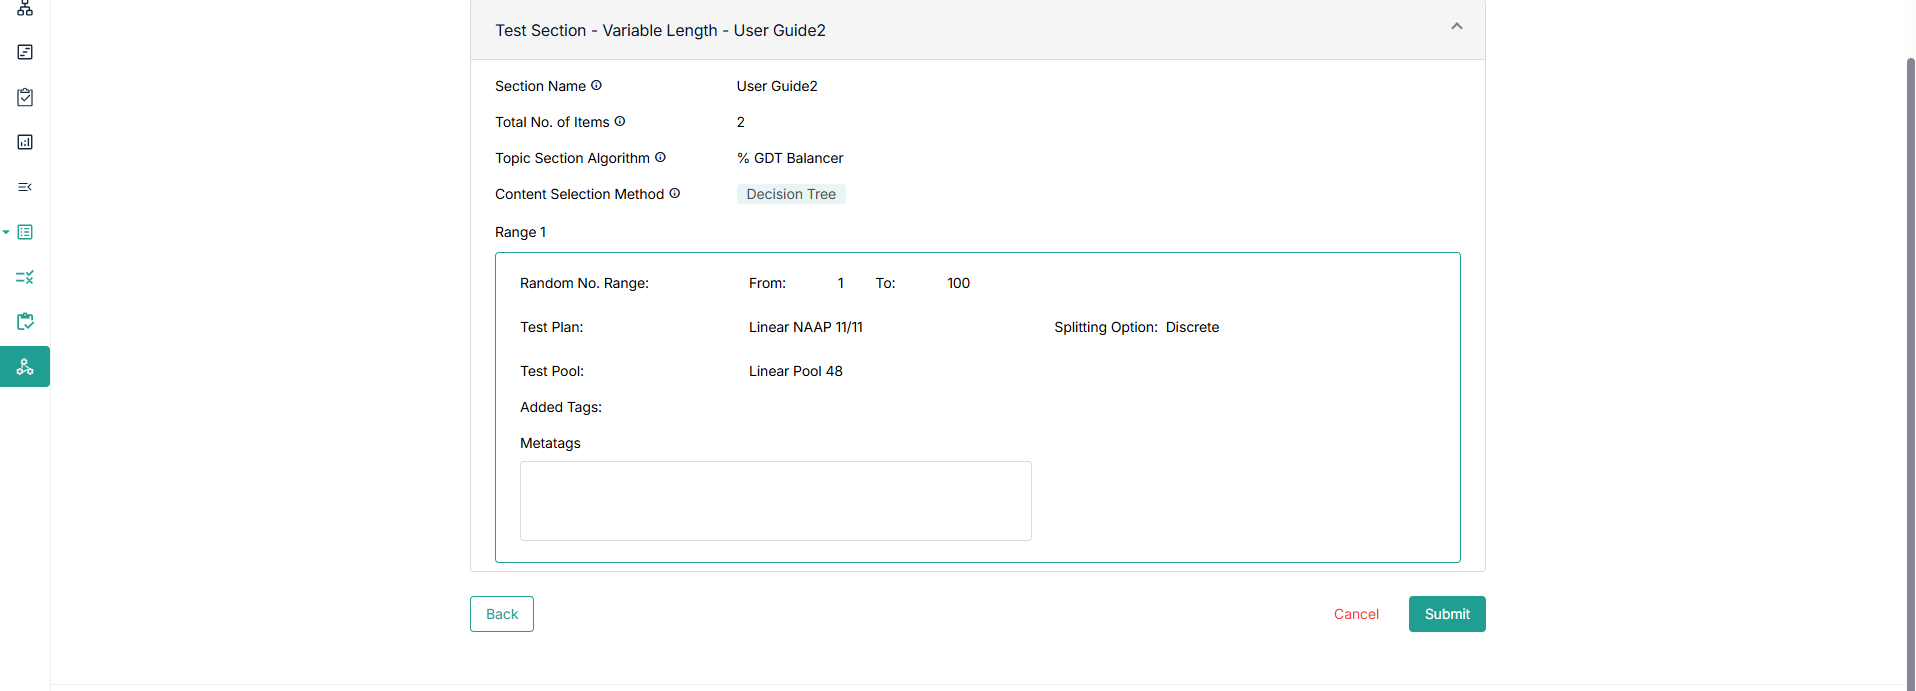Click the collapse-list sidebar icon

25,187
